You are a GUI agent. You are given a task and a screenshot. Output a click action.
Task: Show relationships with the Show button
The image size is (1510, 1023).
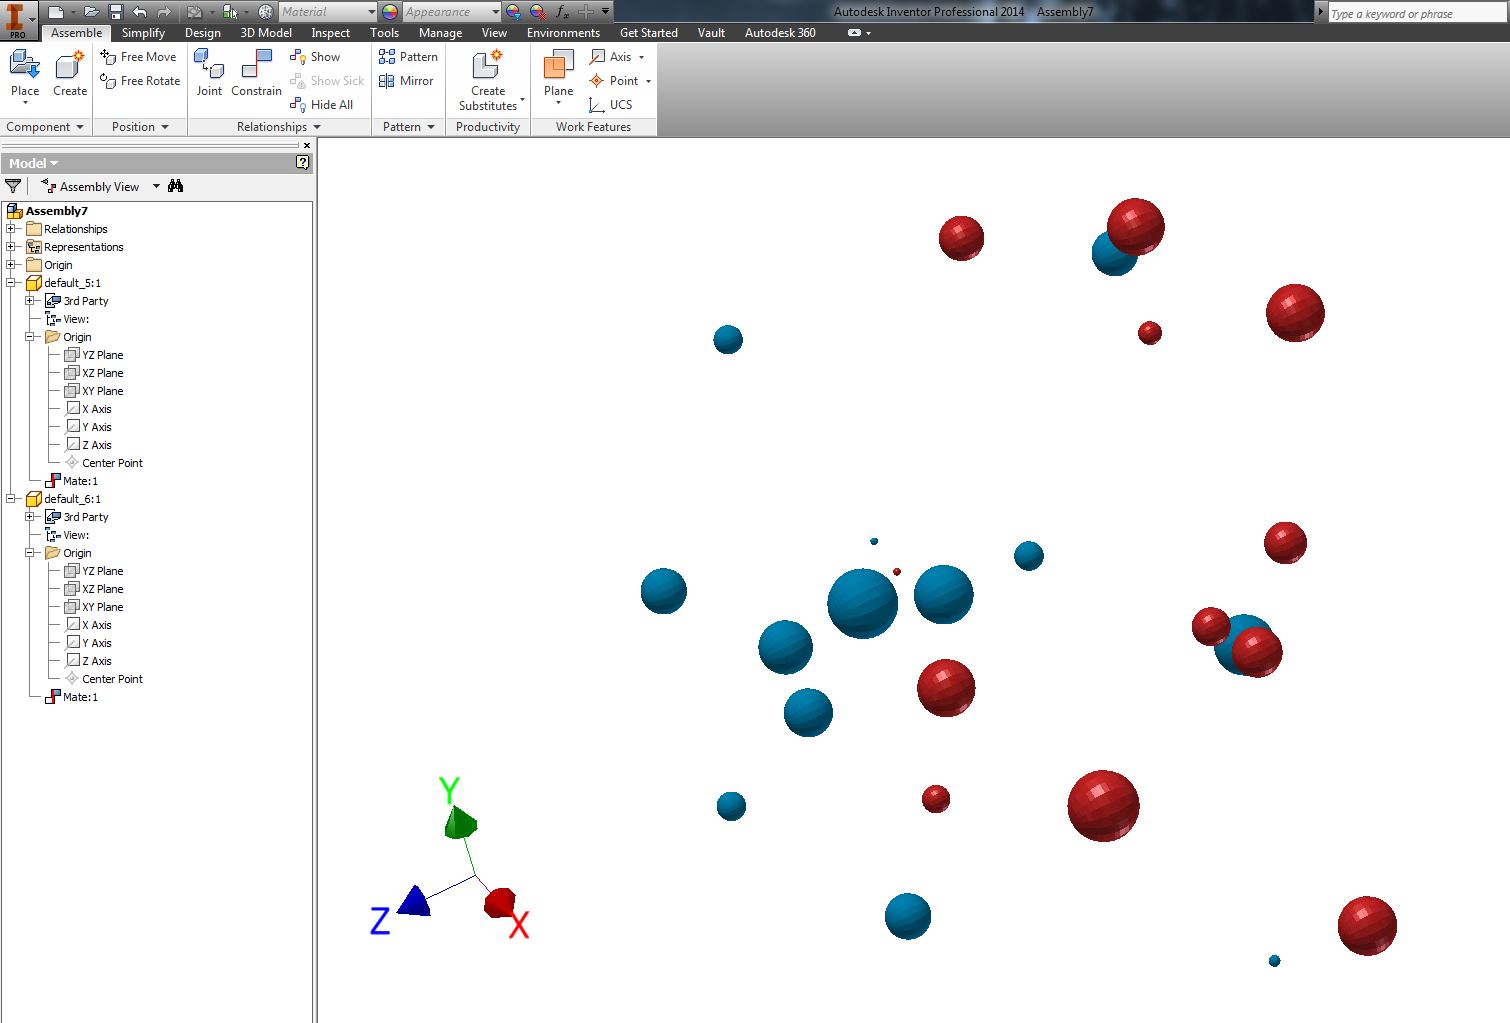tap(315, 57)
